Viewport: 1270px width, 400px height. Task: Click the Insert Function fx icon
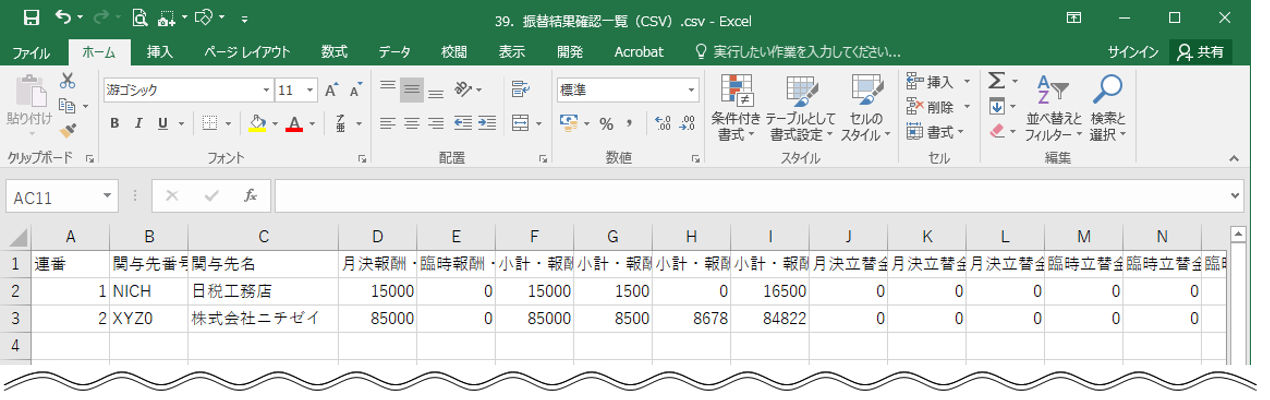tap(251, 197)
